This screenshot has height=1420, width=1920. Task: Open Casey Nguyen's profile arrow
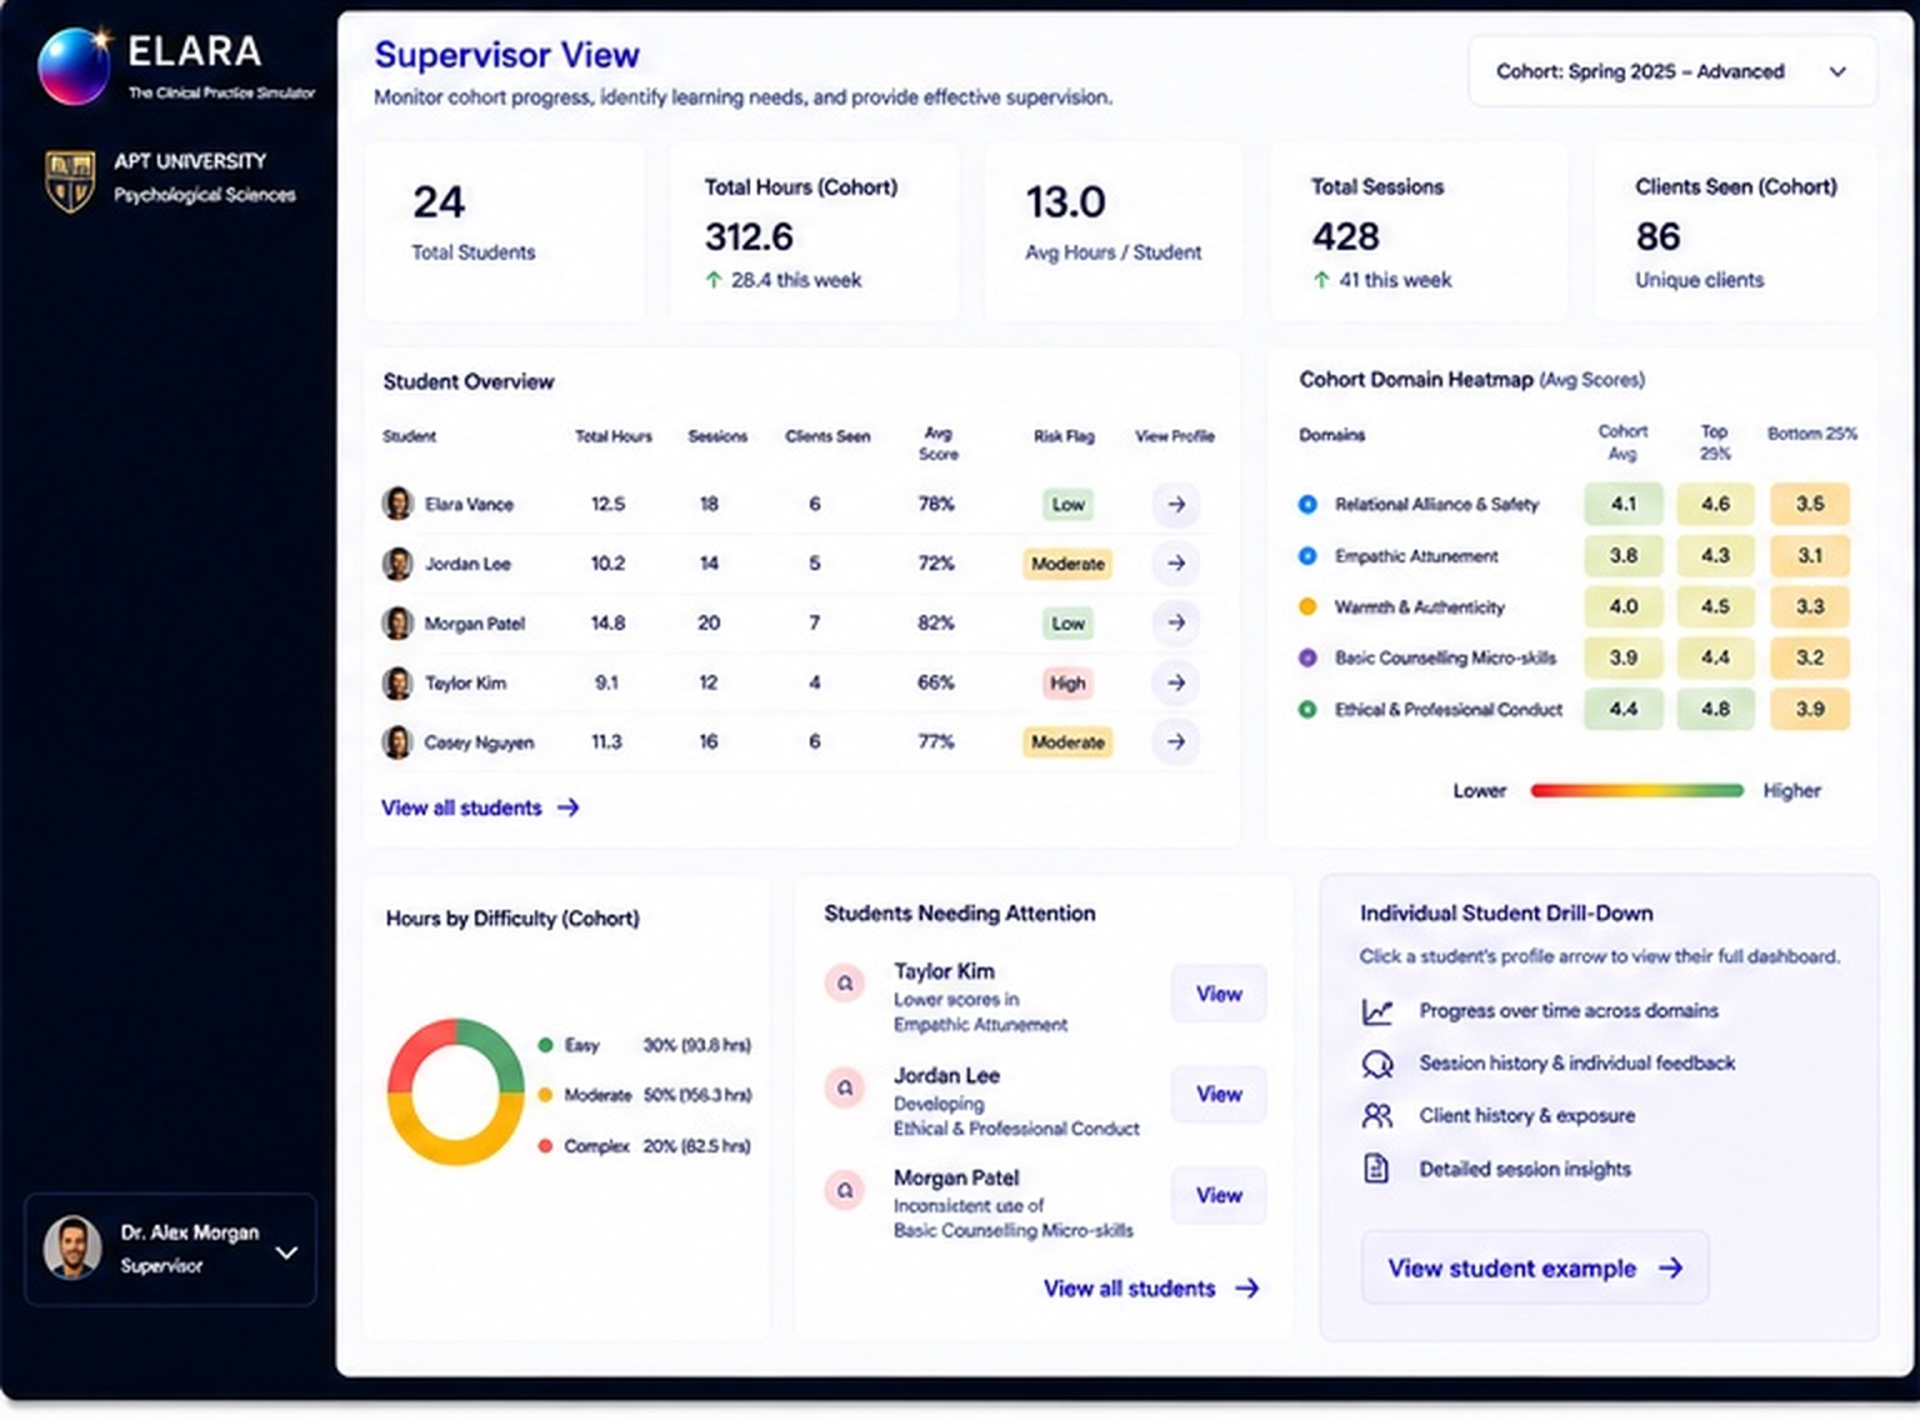(x=1176, y=742)
